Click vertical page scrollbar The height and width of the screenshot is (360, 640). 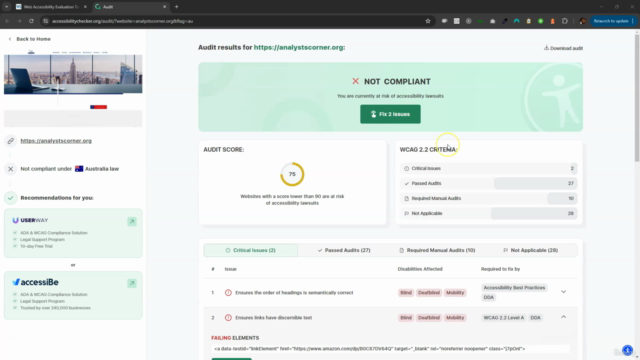tap(637, 98)
